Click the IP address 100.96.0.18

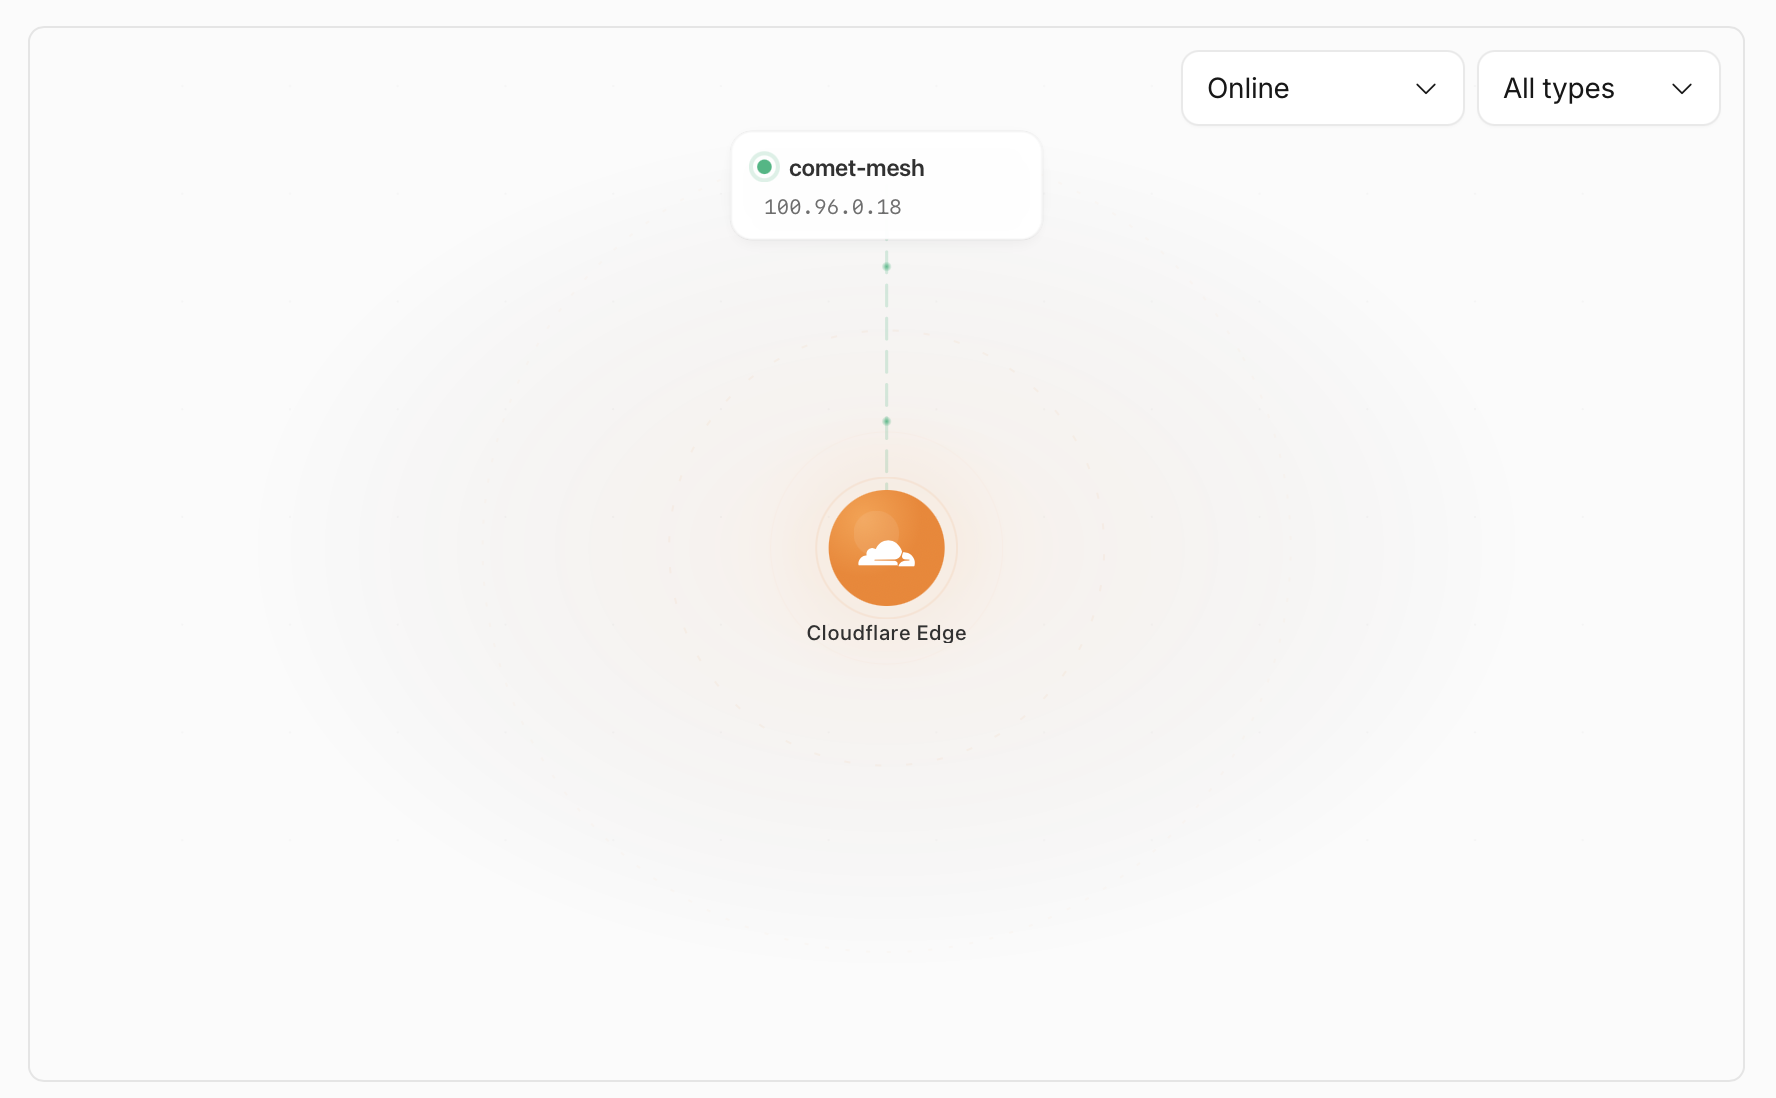pos(832,207)
